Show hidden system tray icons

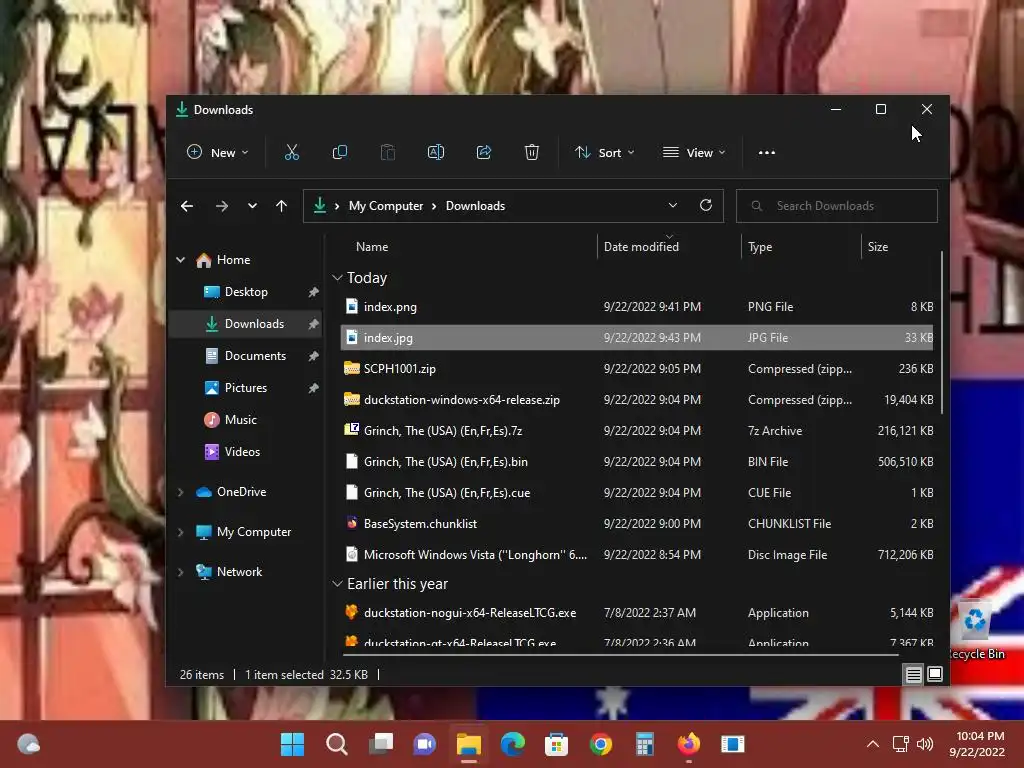[x=872, y=744]
